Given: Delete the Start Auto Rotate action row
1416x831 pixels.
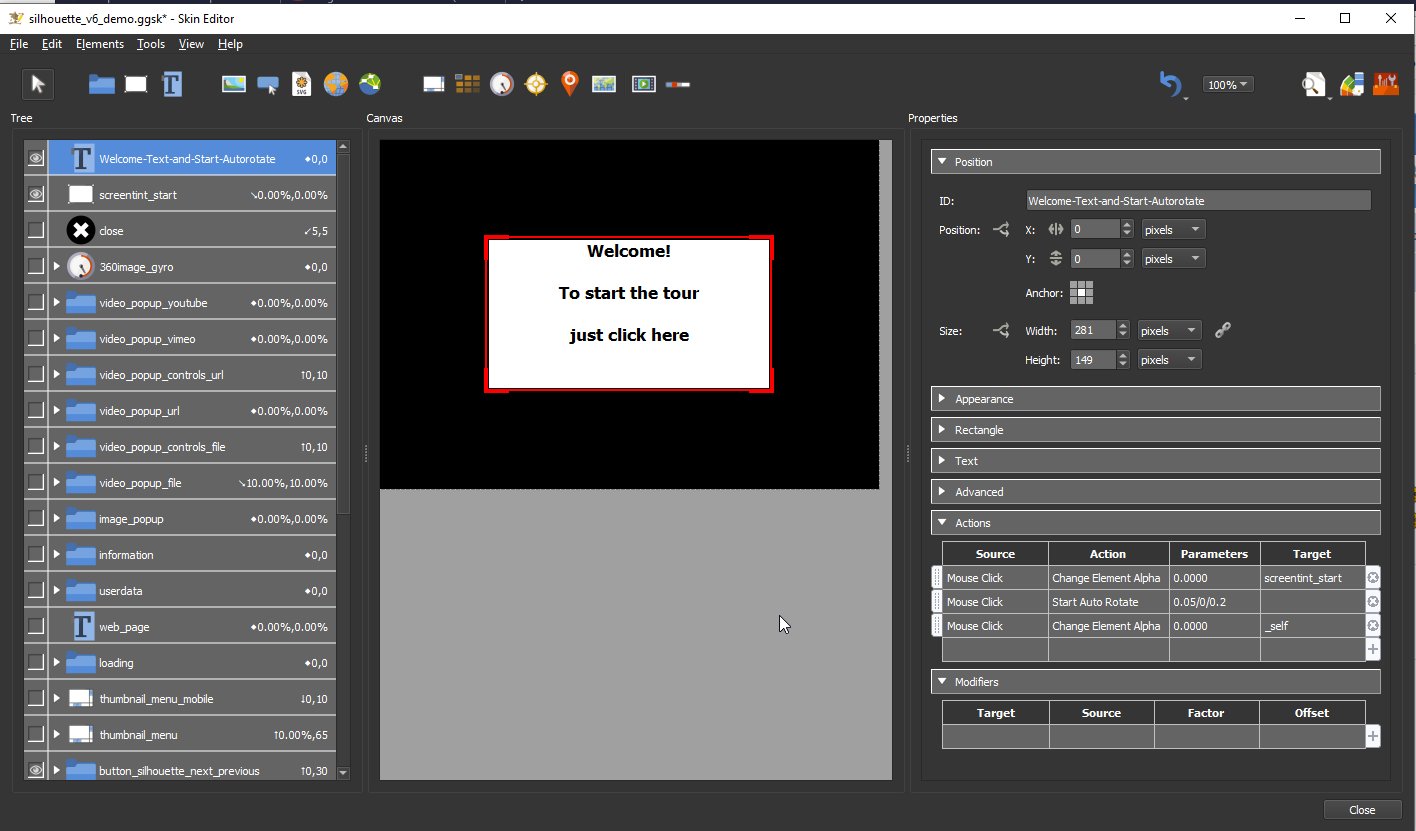Looking at the screenshot, I should click(1373, 602).
